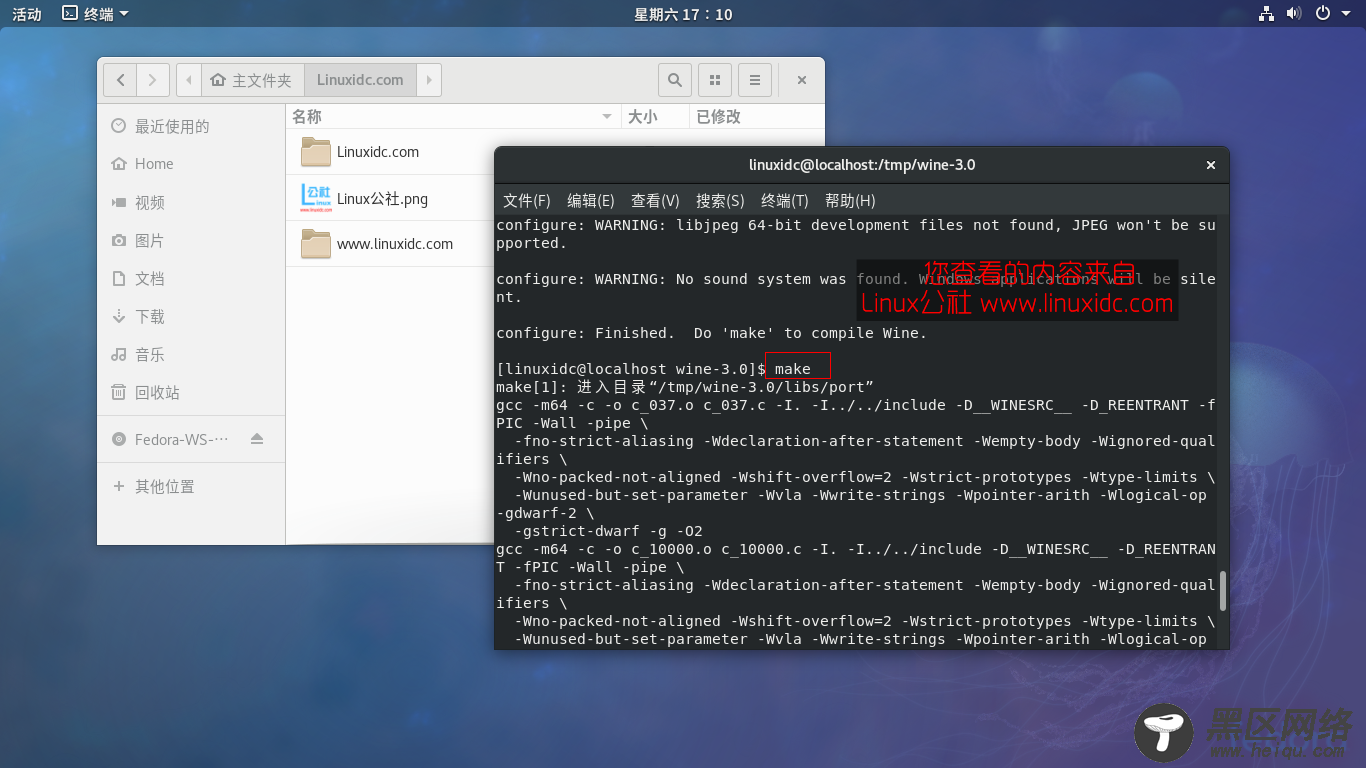
Task: Go back in the file manager
Action: point(120,80)
